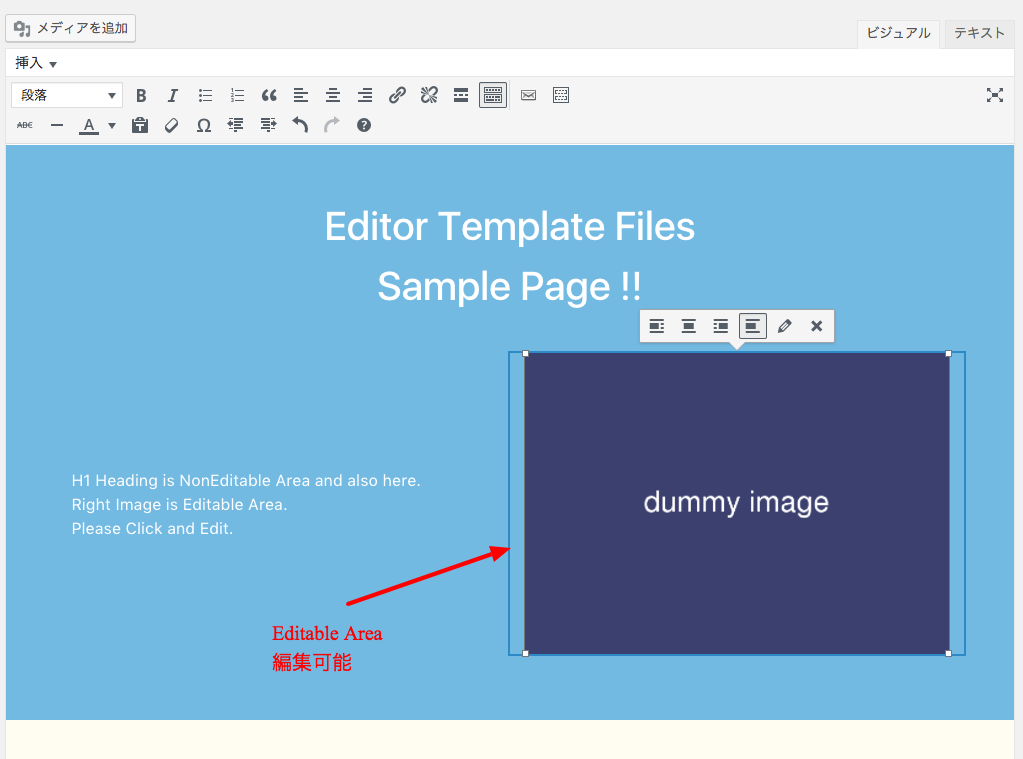Switch to the ビジュアル tab

tap(898, 33)
